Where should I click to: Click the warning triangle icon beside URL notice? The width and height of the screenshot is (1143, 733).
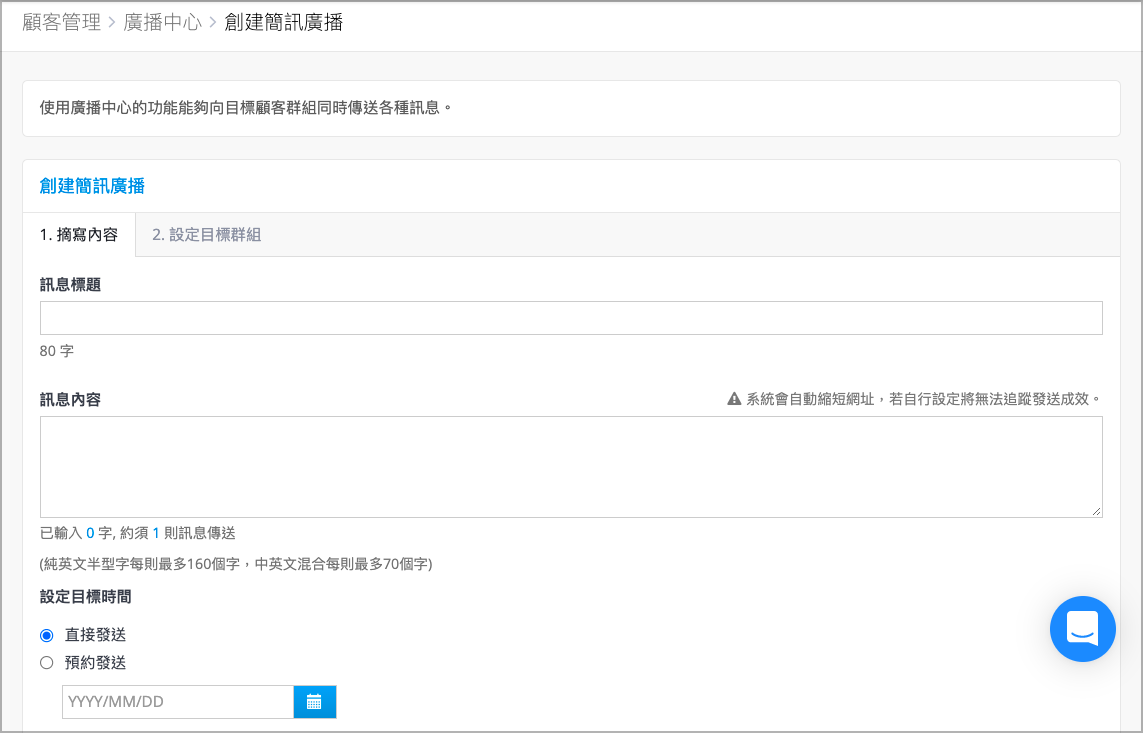[x=734, y=399]
